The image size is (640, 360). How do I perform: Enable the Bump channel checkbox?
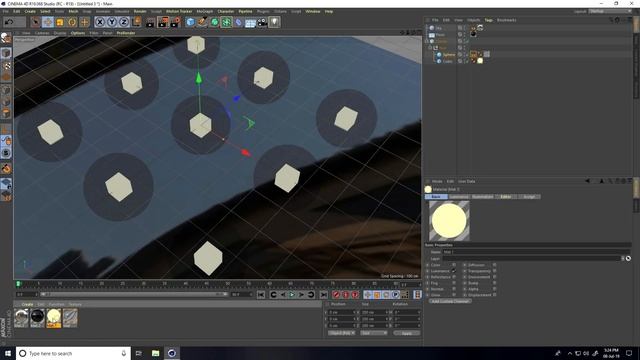pos(494,283)
